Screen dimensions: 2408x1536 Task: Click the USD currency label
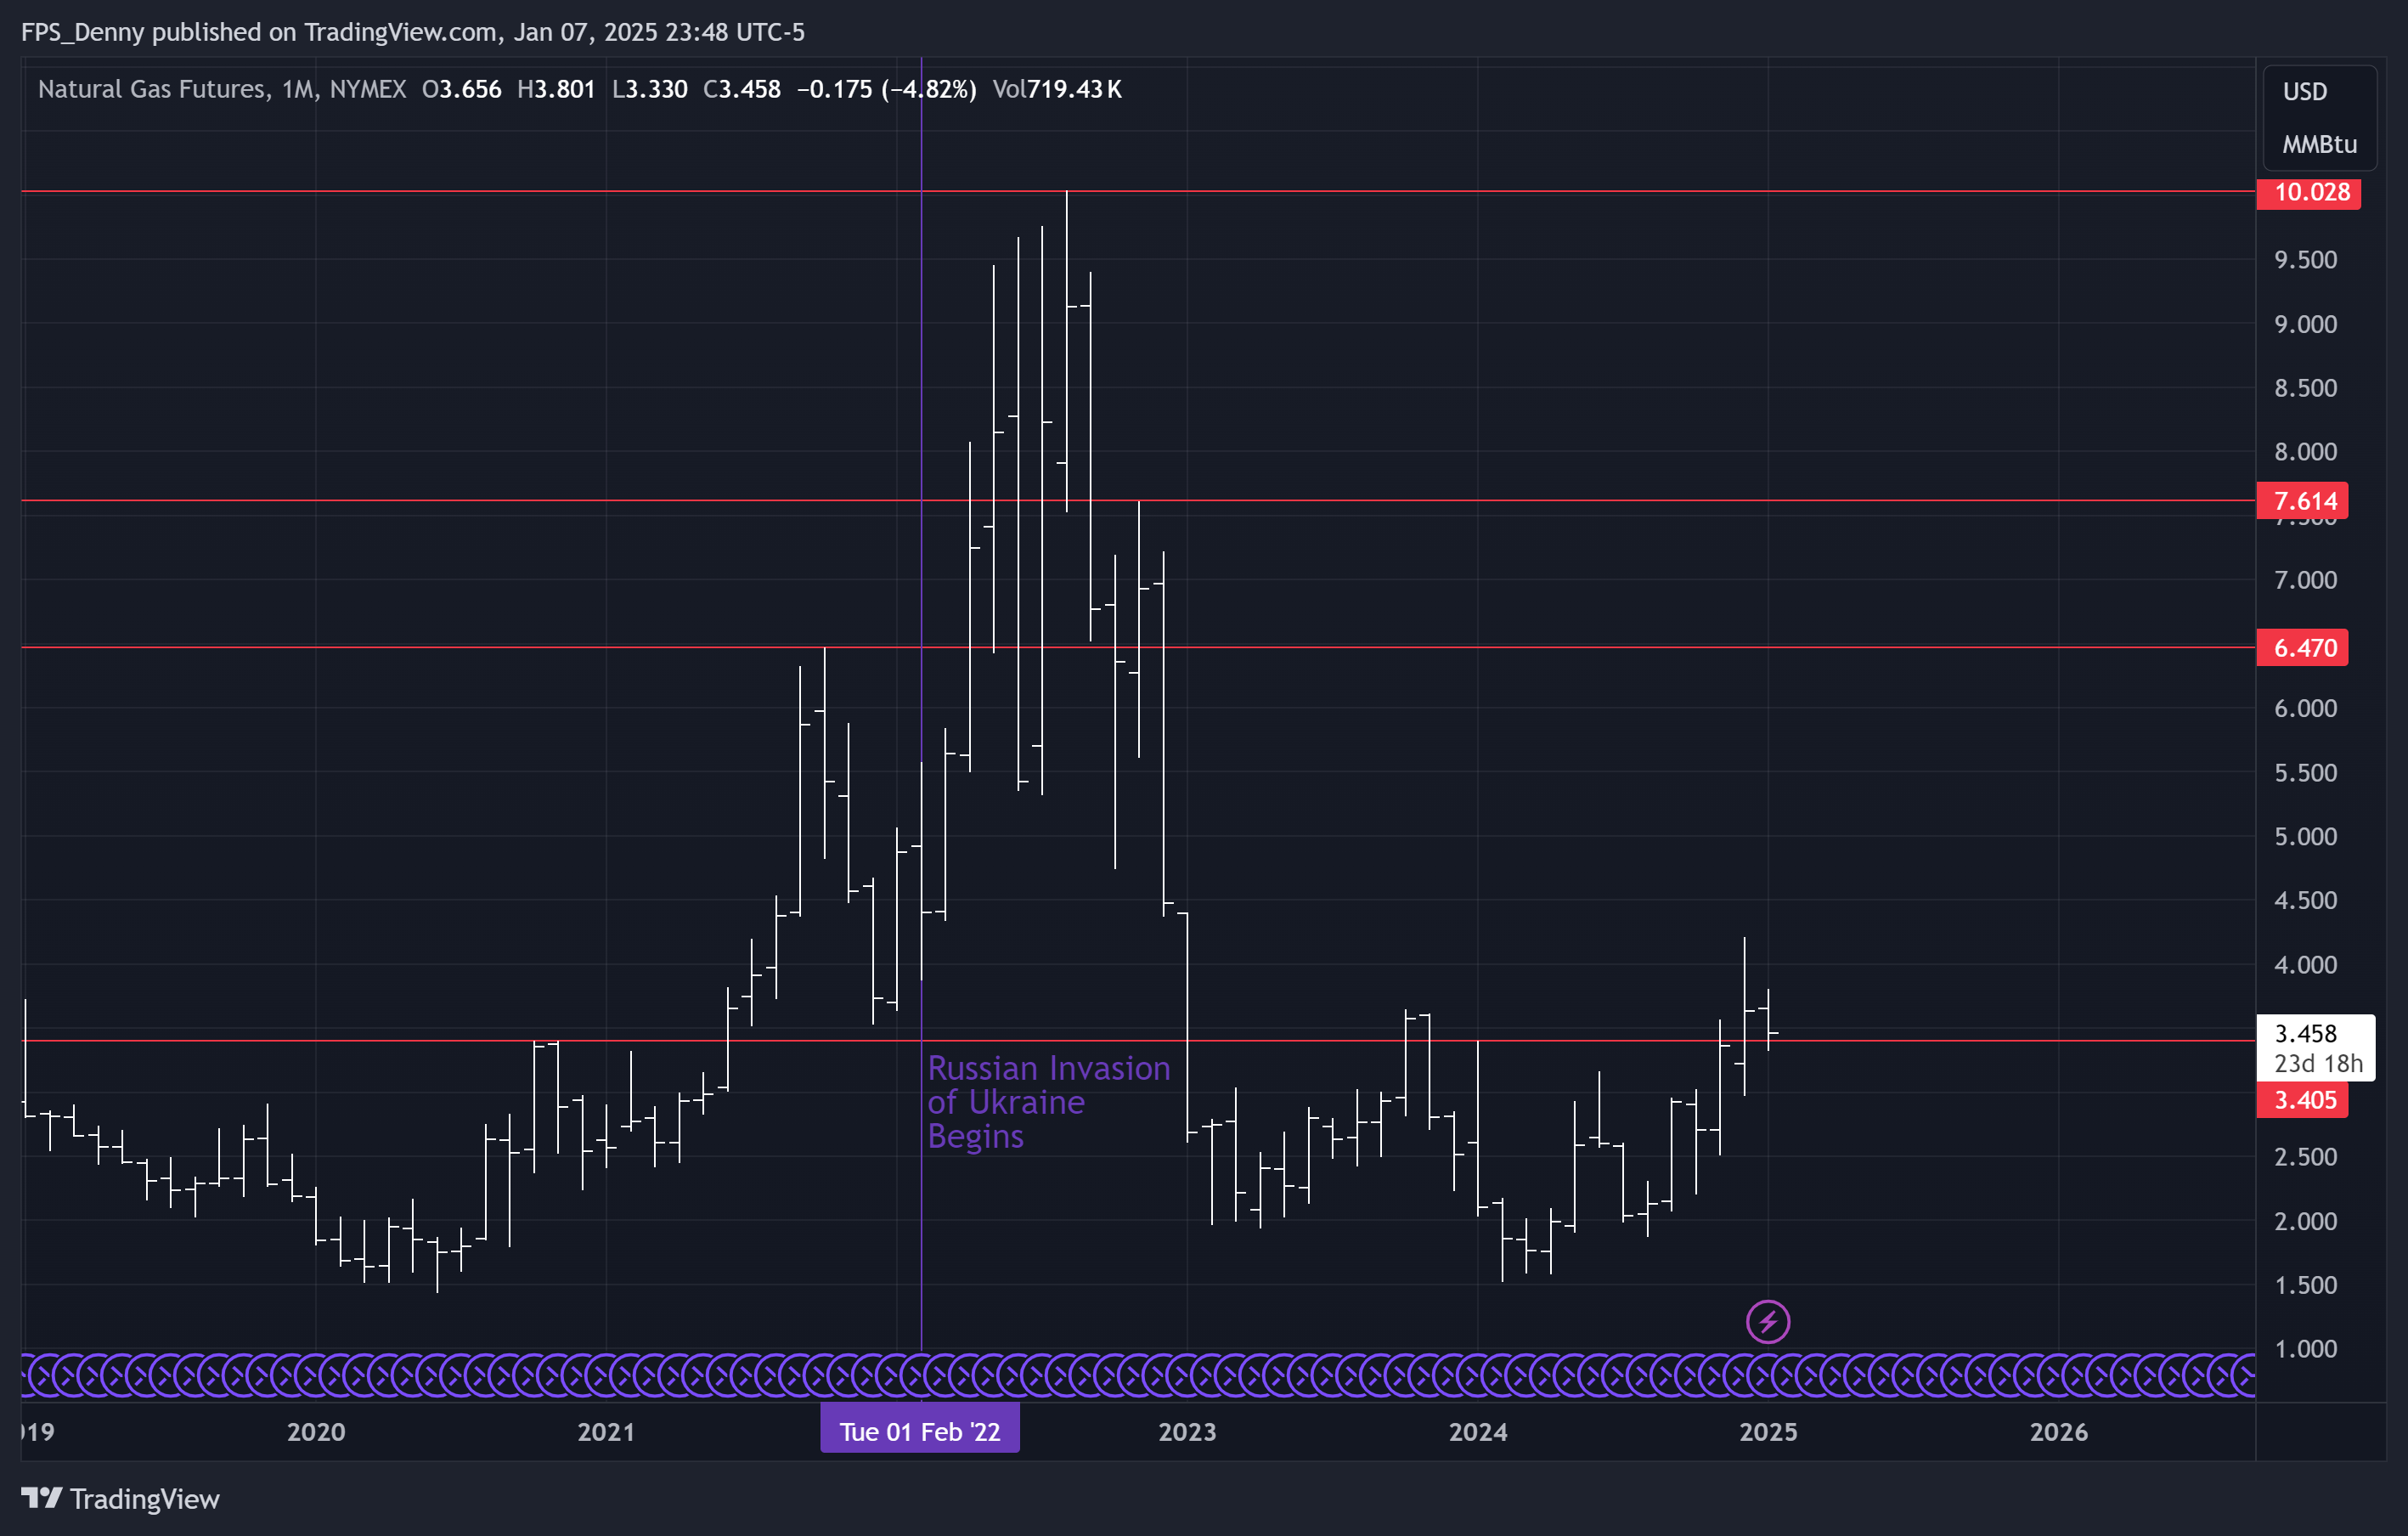point(2305,91)
